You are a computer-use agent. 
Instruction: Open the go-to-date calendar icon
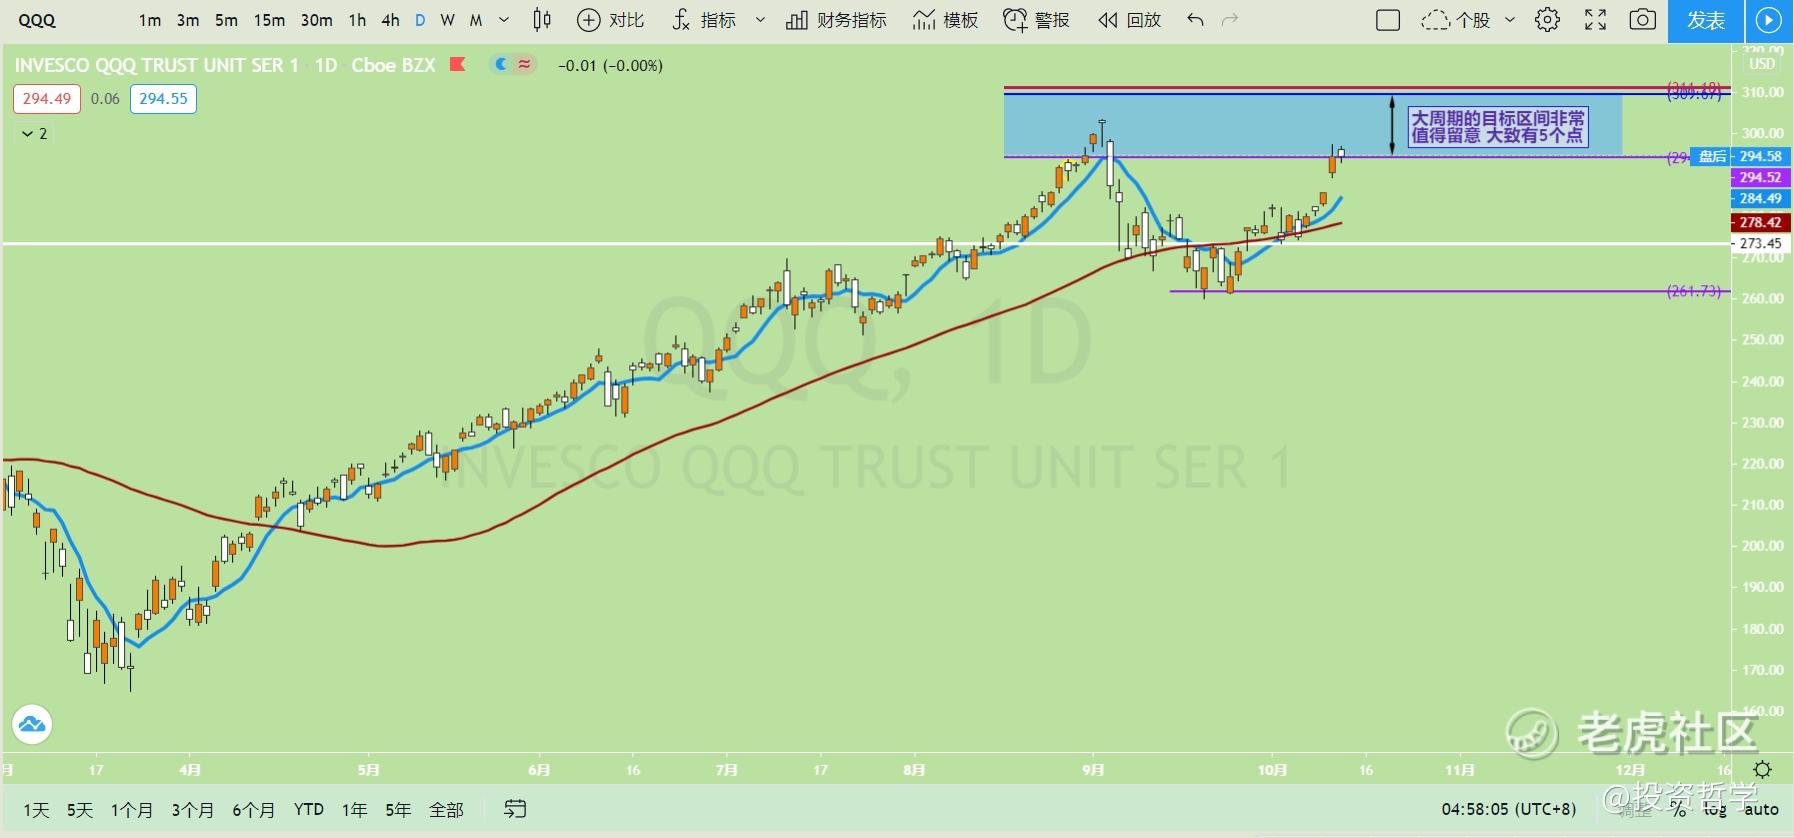(515, 809)
